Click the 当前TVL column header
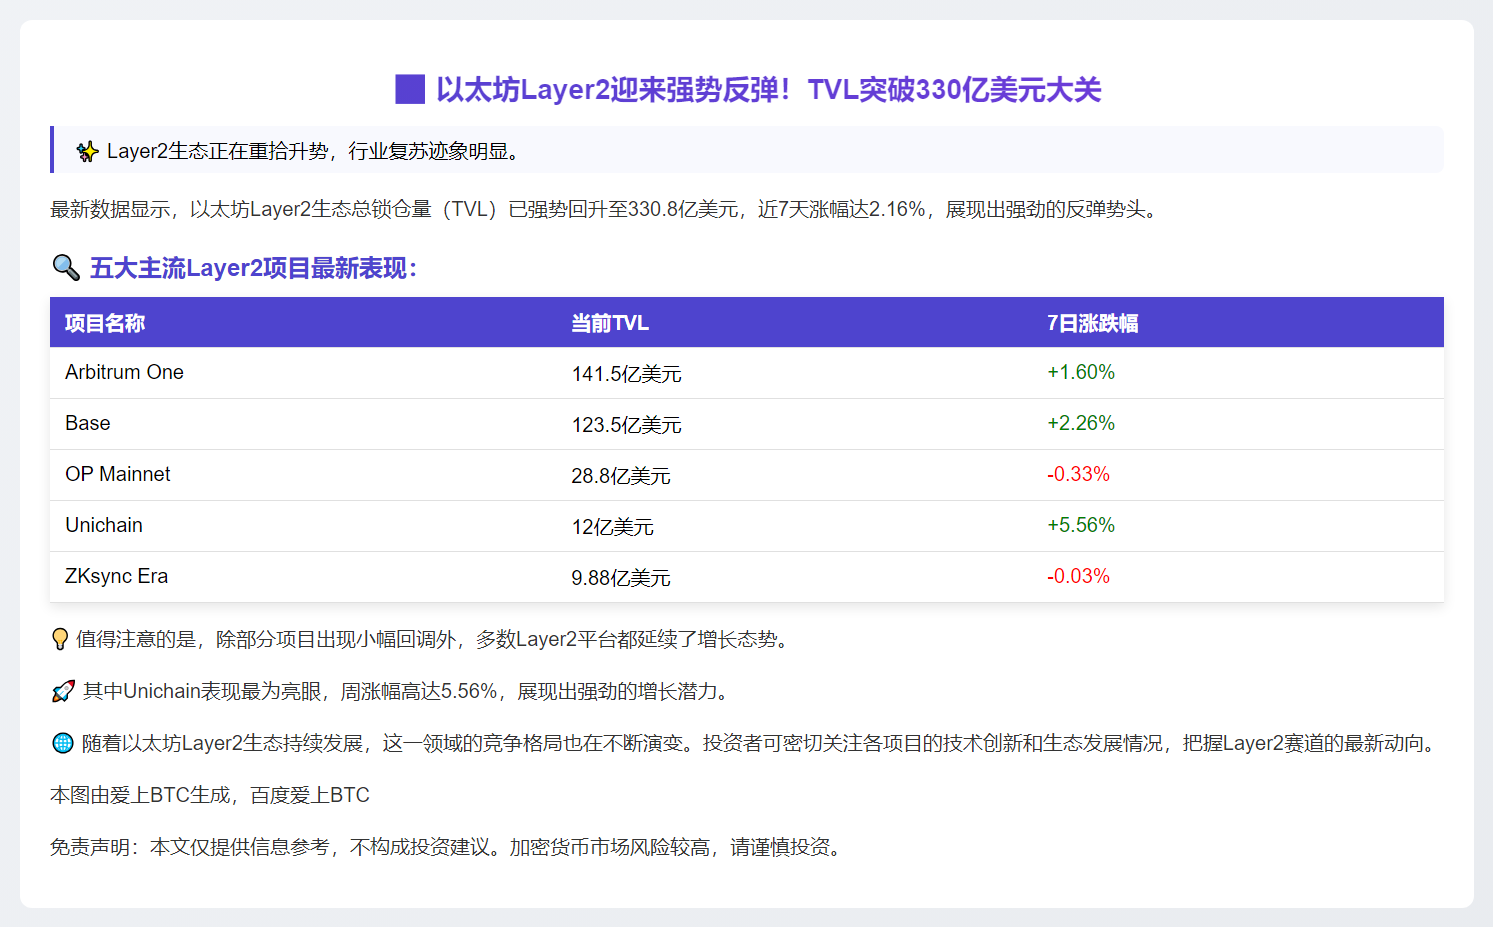 (x=610, y=323)
